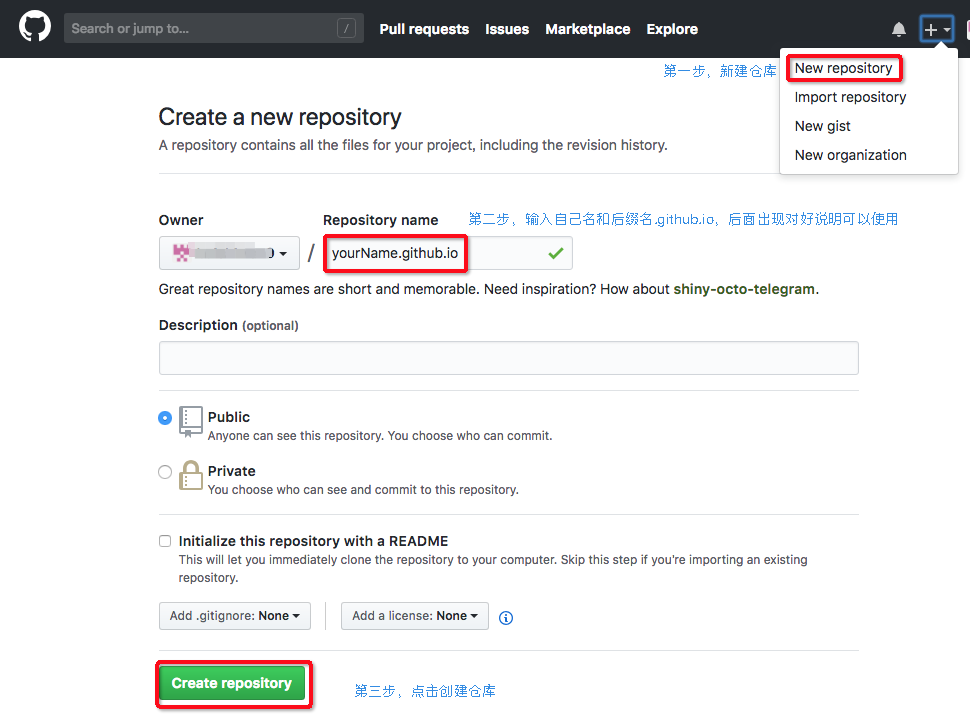This screenshot has height=723, width=970.
Task: Click the Description text field
Action: (x=509, y=358)
